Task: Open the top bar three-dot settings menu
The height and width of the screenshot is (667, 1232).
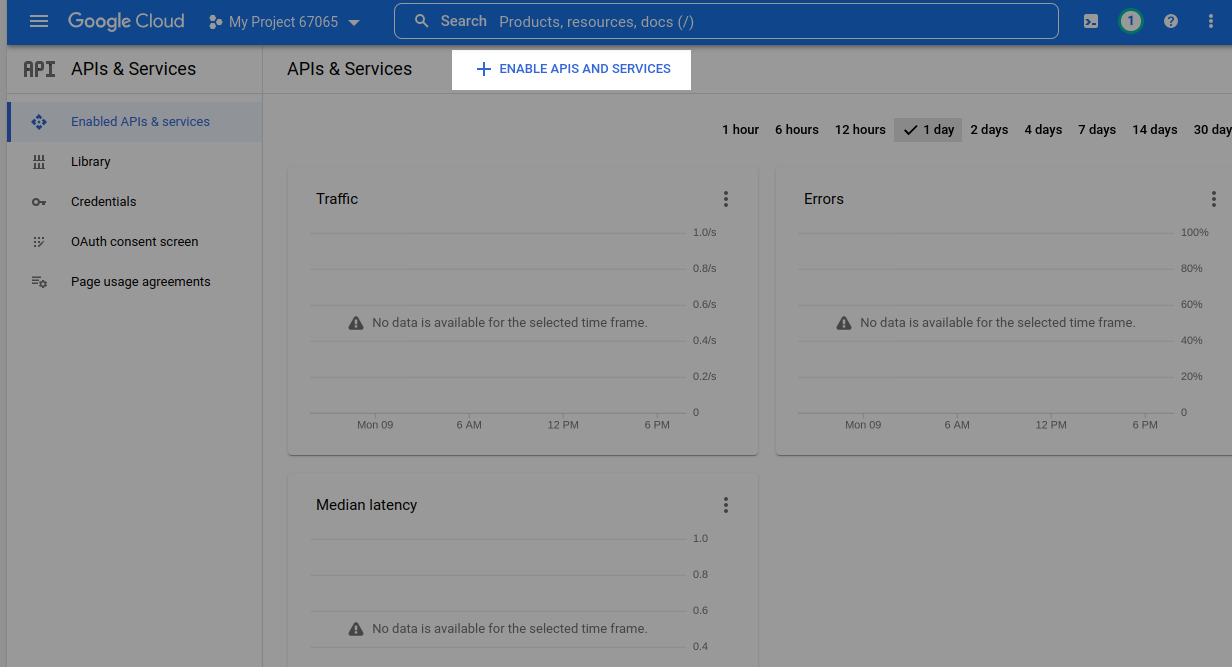Action: (1210, 21)
